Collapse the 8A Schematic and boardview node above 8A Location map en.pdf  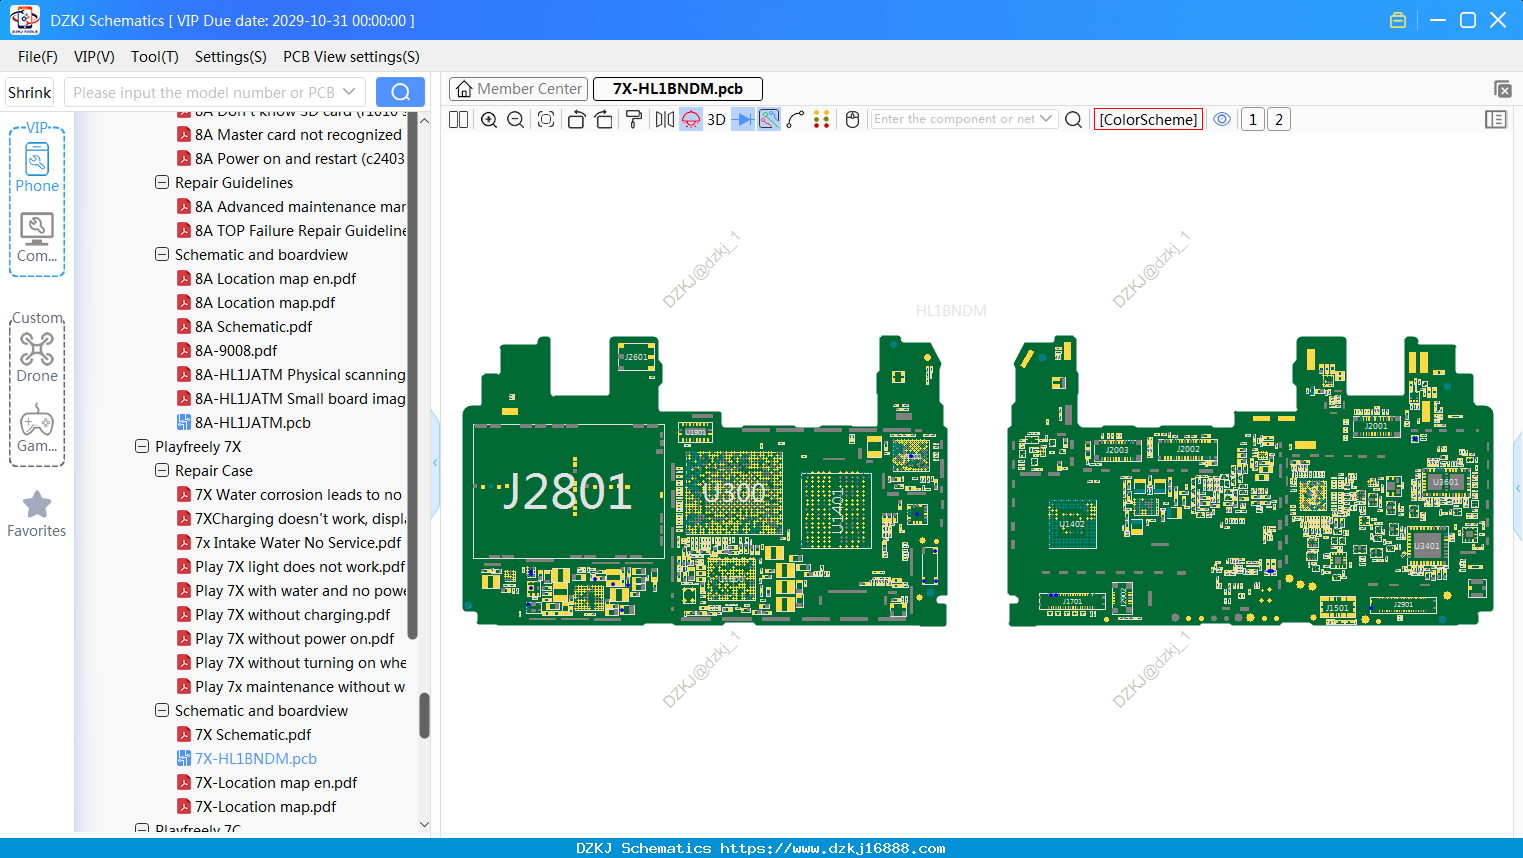pyautogui.click(x=162, y=255)
